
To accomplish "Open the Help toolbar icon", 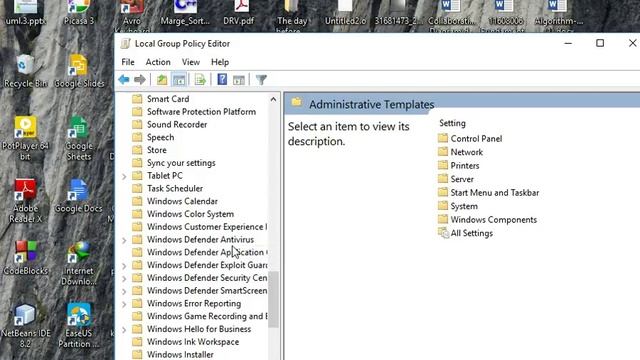I will click(x=222, y=79).
